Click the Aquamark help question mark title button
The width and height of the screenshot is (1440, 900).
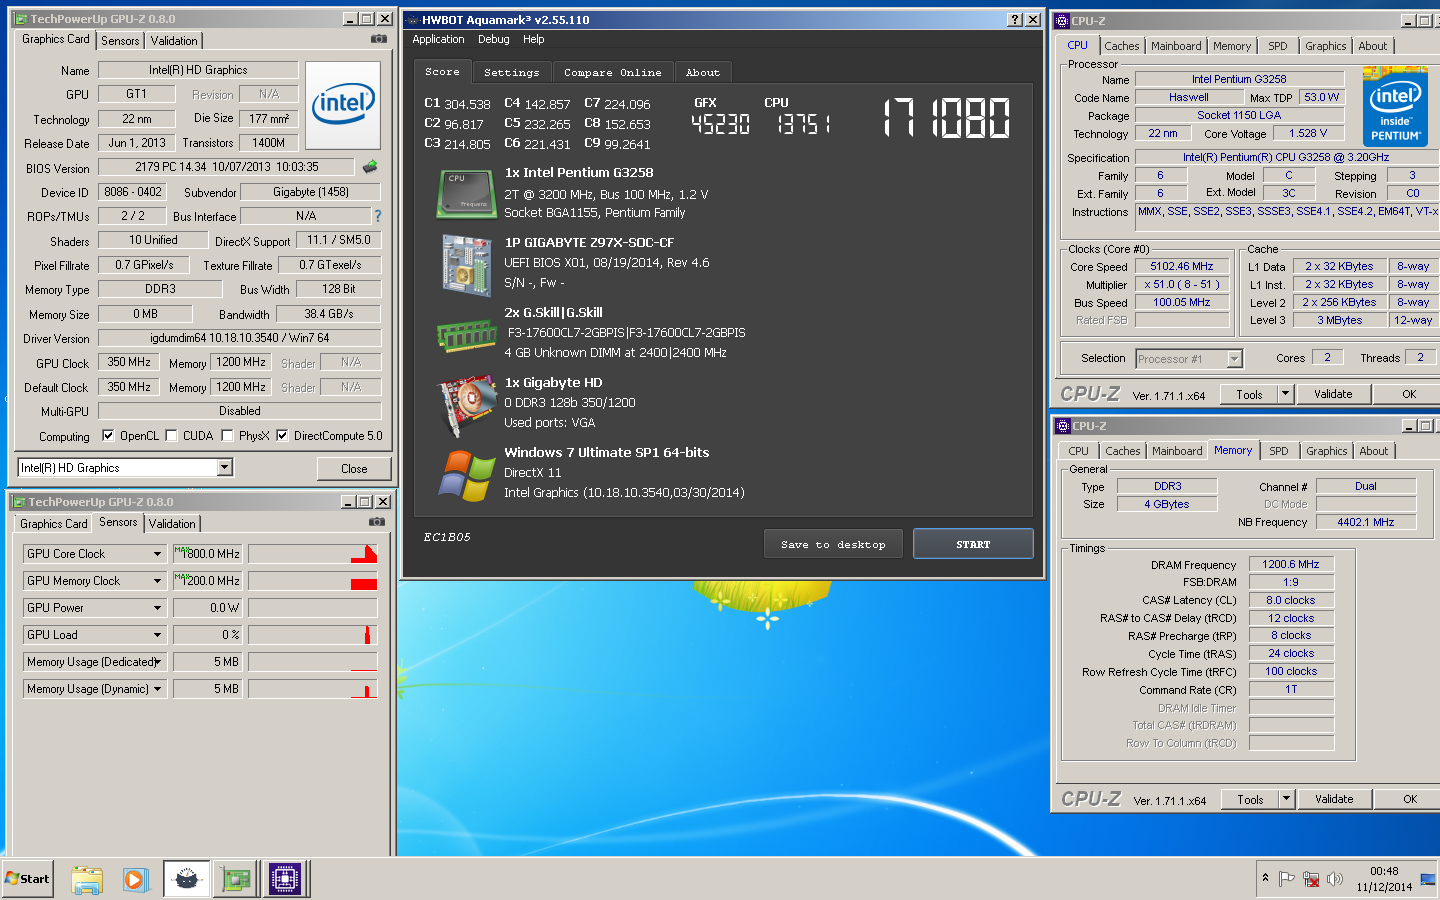[x=1015, y=20]
